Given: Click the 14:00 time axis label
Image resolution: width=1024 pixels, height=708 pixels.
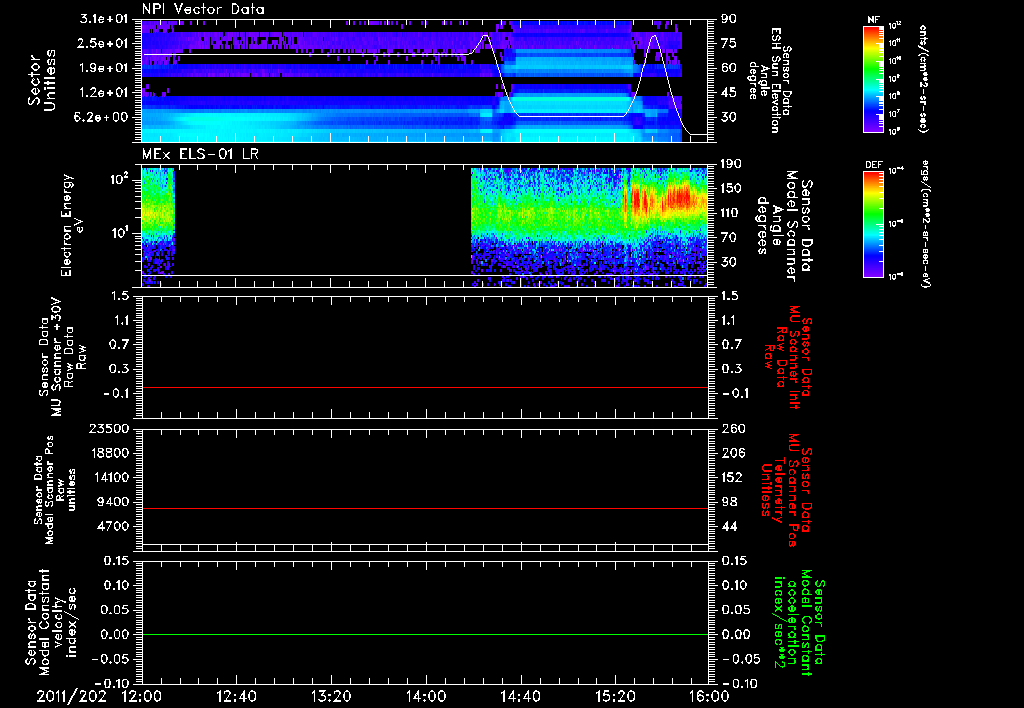Looking at the screenshot, I should tap(426, 696).
